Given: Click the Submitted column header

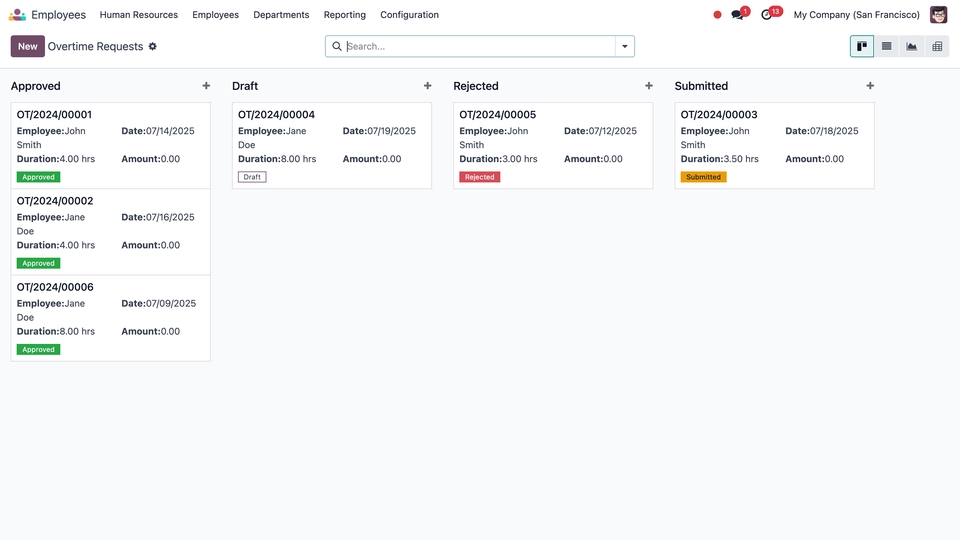Looking at the screenshot, I should [x=701, y=86].
